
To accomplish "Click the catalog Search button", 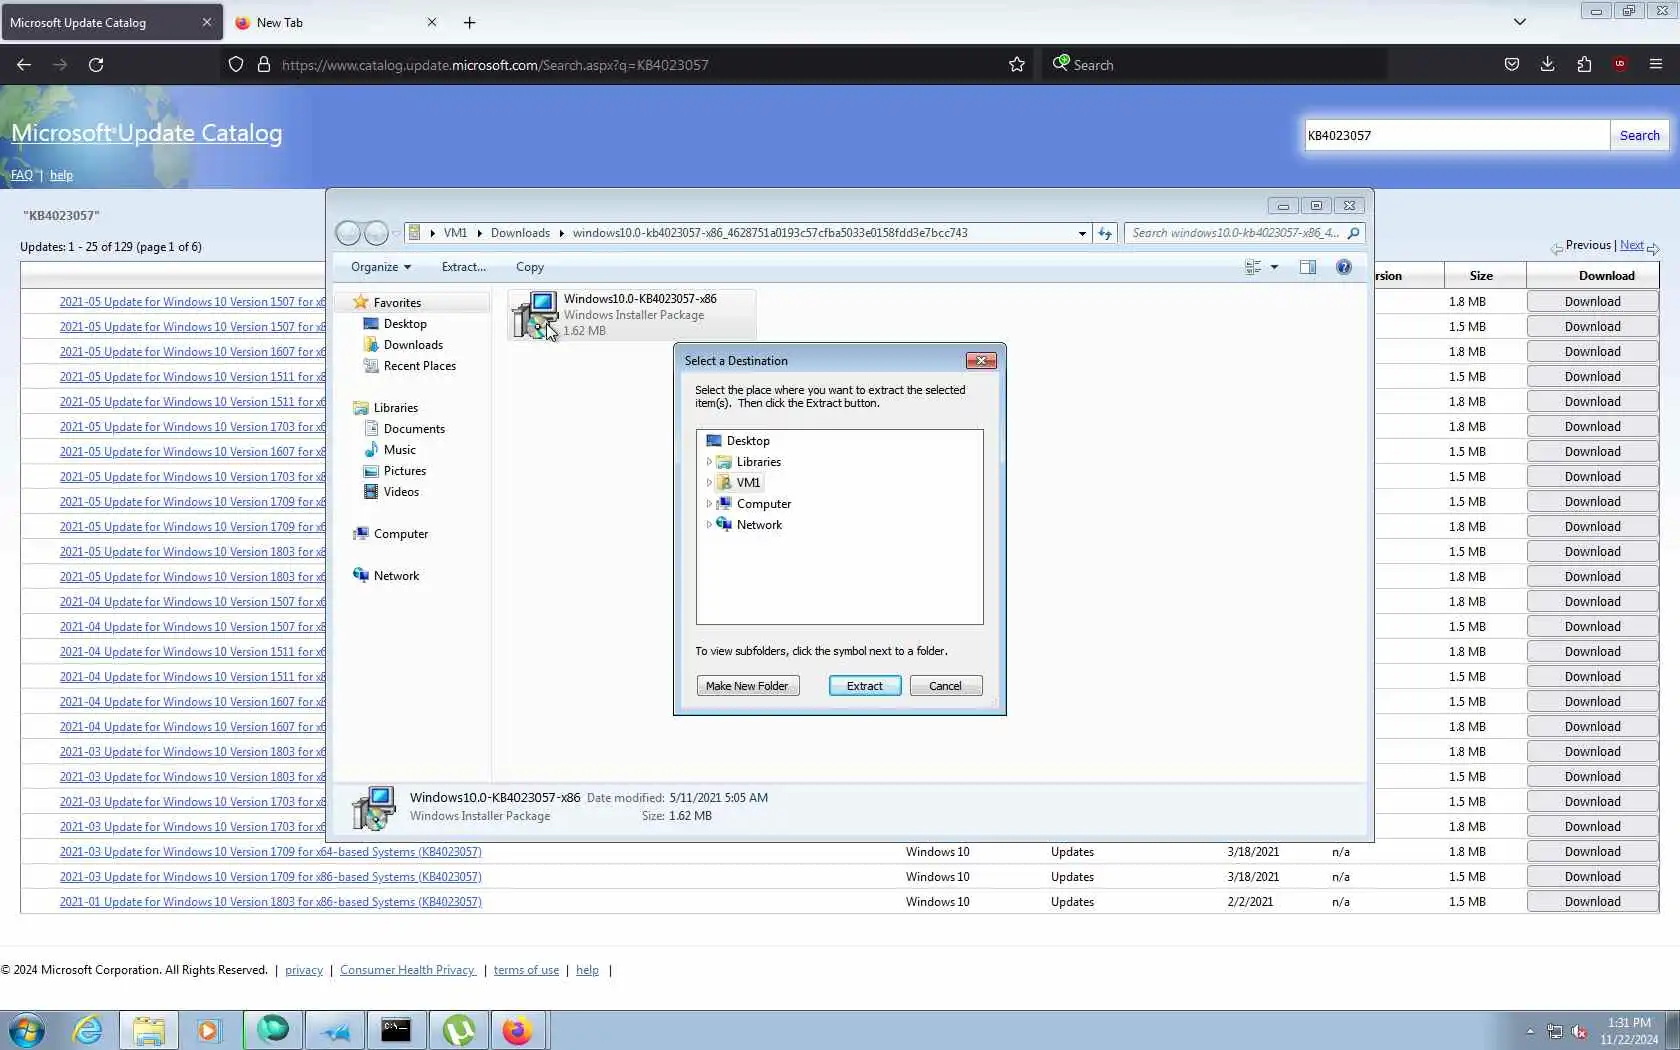I will [x=1639, y=135].
